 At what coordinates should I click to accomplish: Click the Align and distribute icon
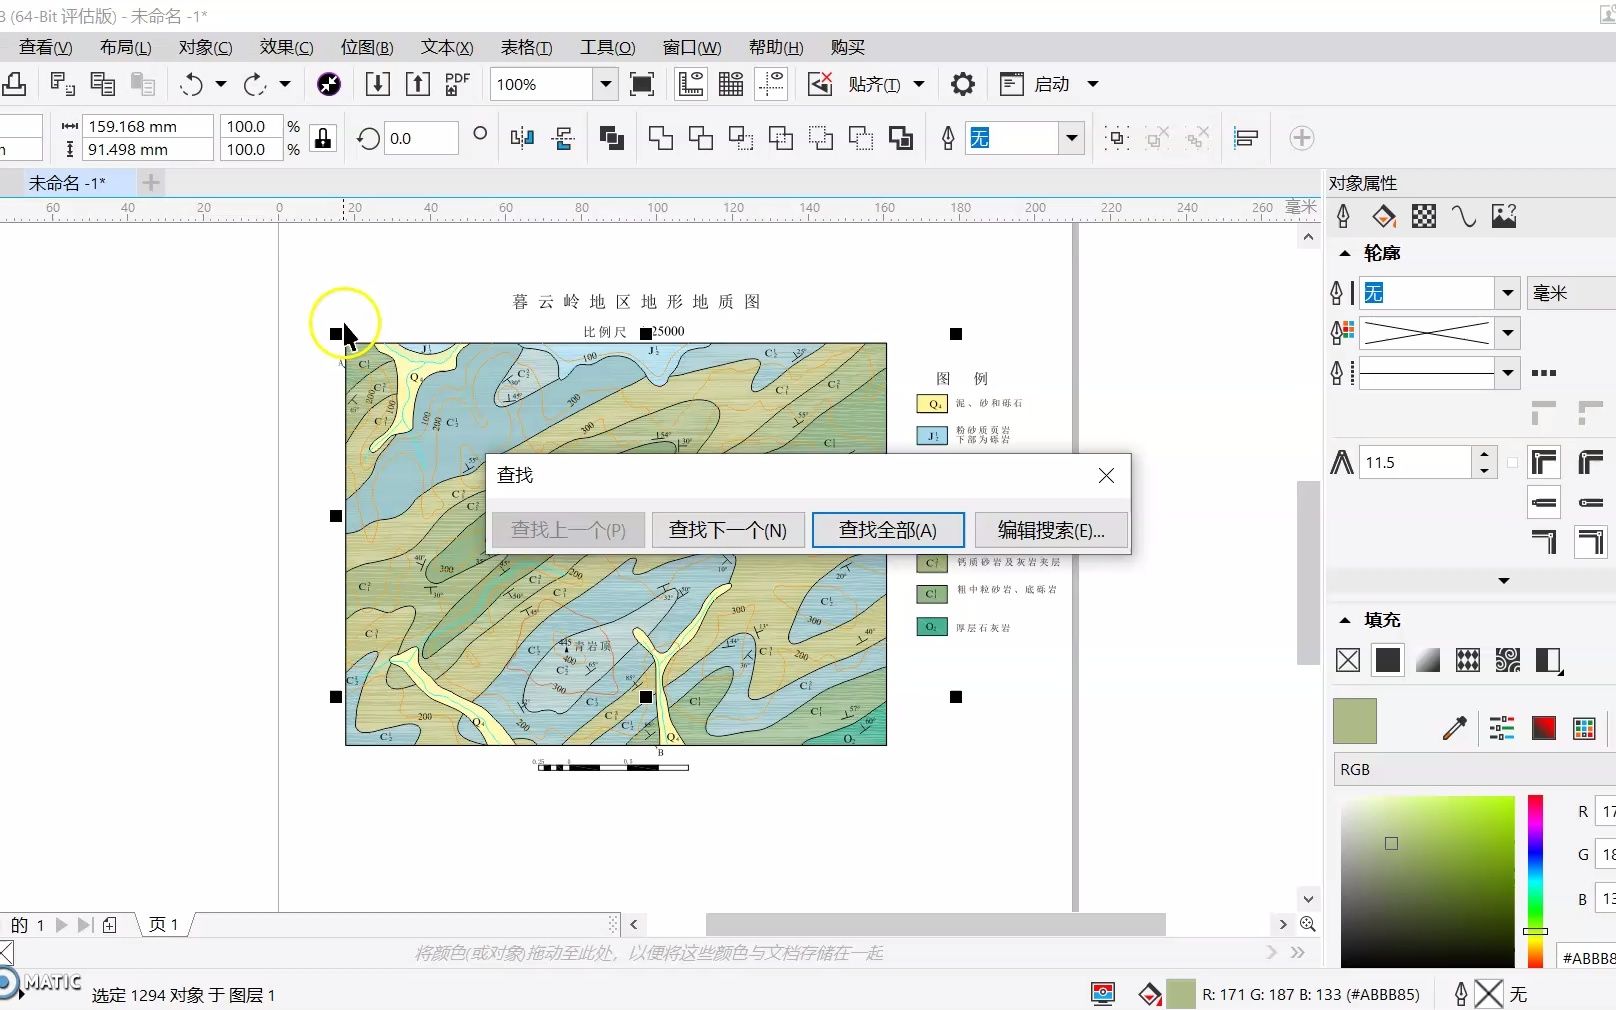1245,138
